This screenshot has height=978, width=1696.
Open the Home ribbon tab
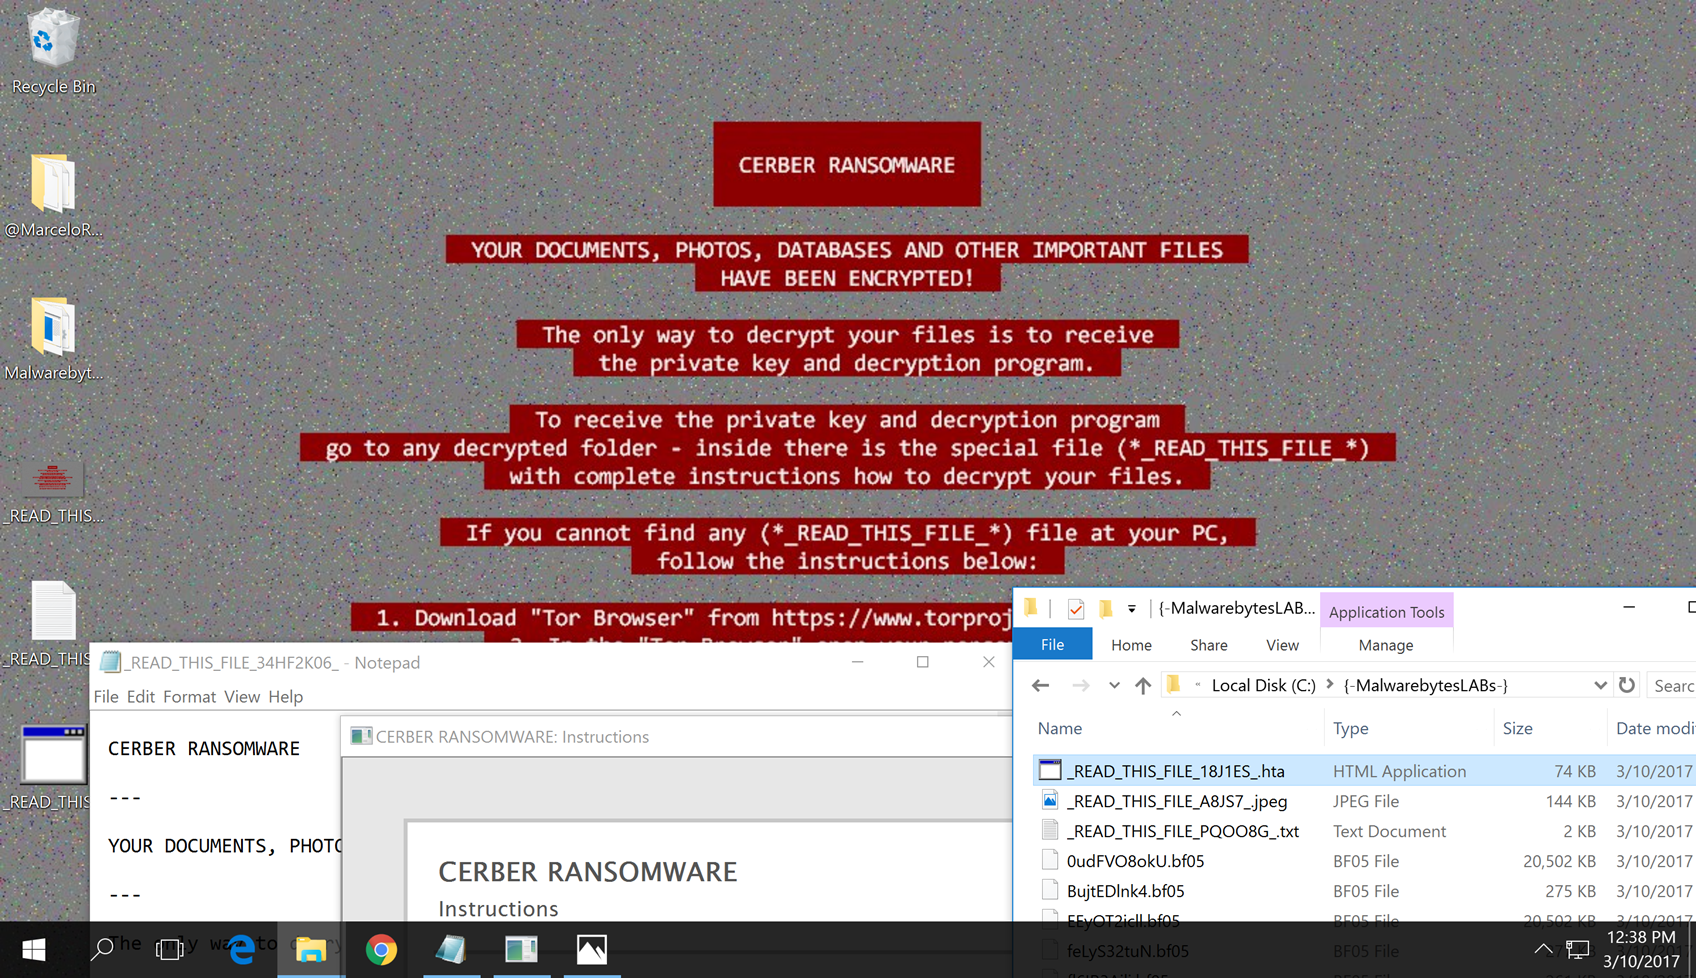pyautogui.click(x=1131, y=645)
